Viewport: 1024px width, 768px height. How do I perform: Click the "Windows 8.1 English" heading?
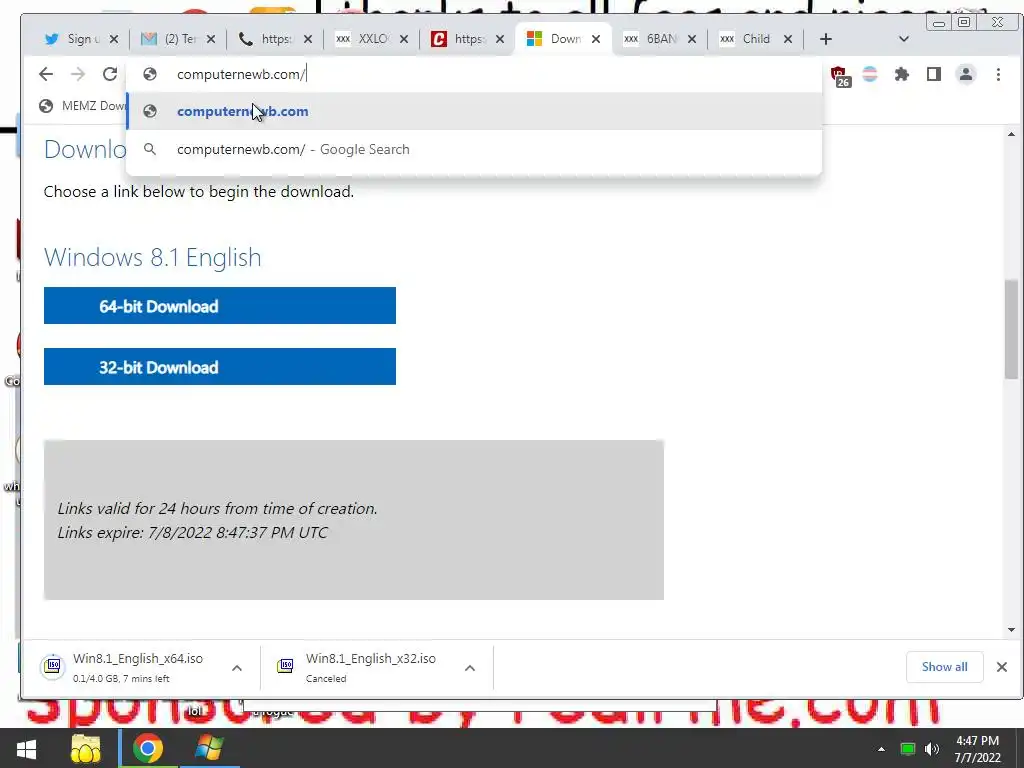click(x=152, y=257)
